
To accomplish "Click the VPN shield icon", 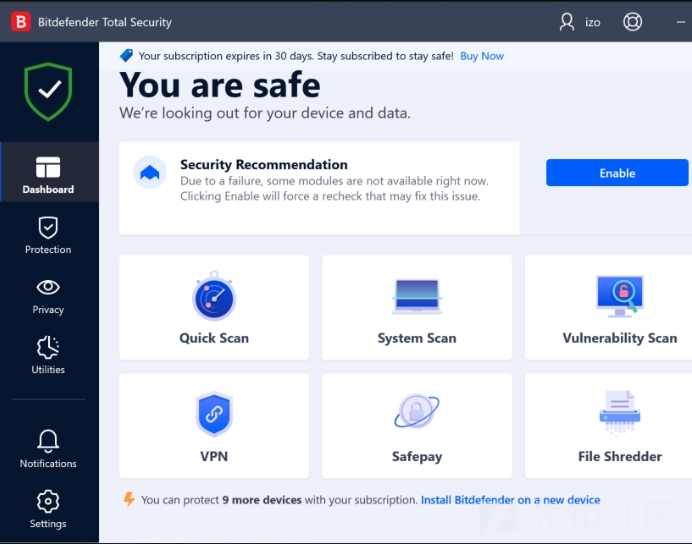I will click(214, 414).
